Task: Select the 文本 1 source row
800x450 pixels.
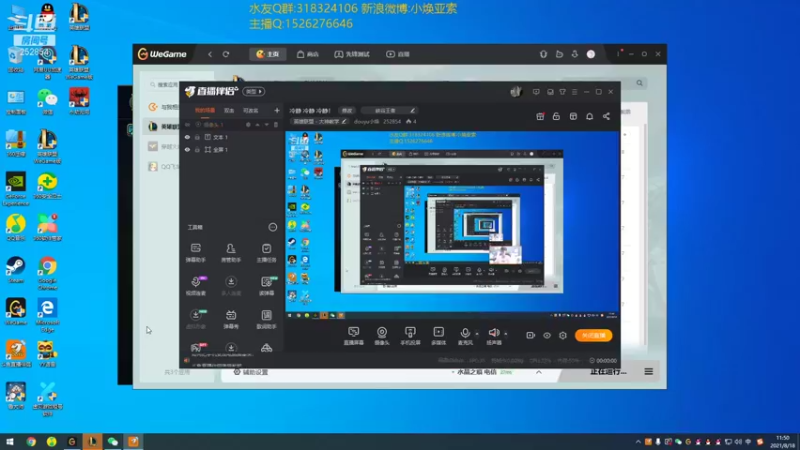Action: 232,137
